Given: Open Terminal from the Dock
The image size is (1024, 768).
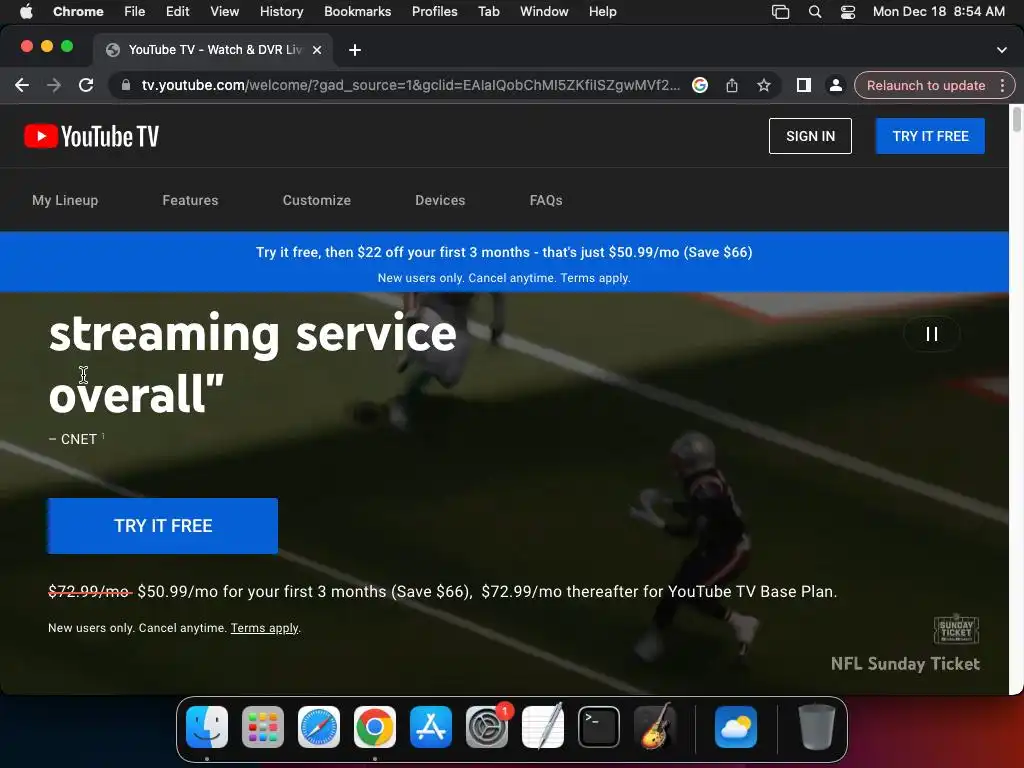Looking at the screenshot, I should tap(599, 727).
